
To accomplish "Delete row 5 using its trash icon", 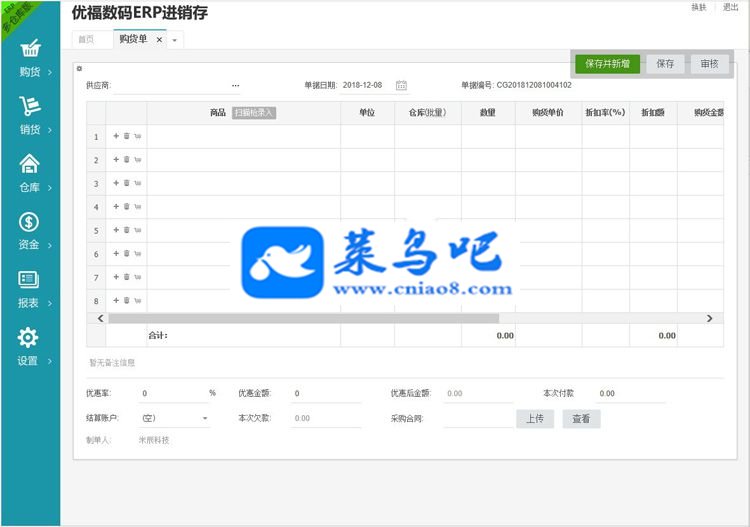I will coord(127,230).
